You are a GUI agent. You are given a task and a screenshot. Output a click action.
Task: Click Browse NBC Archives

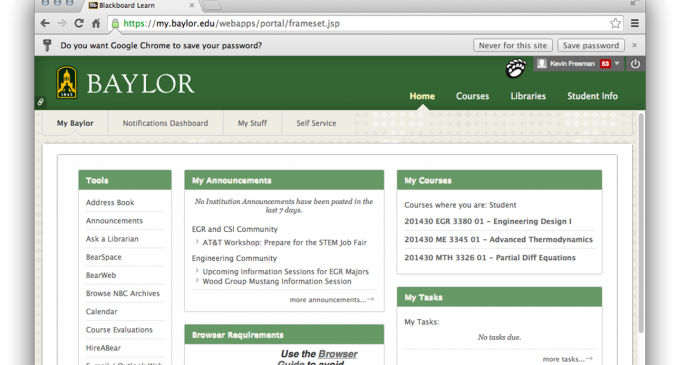[x=123, y=293]
